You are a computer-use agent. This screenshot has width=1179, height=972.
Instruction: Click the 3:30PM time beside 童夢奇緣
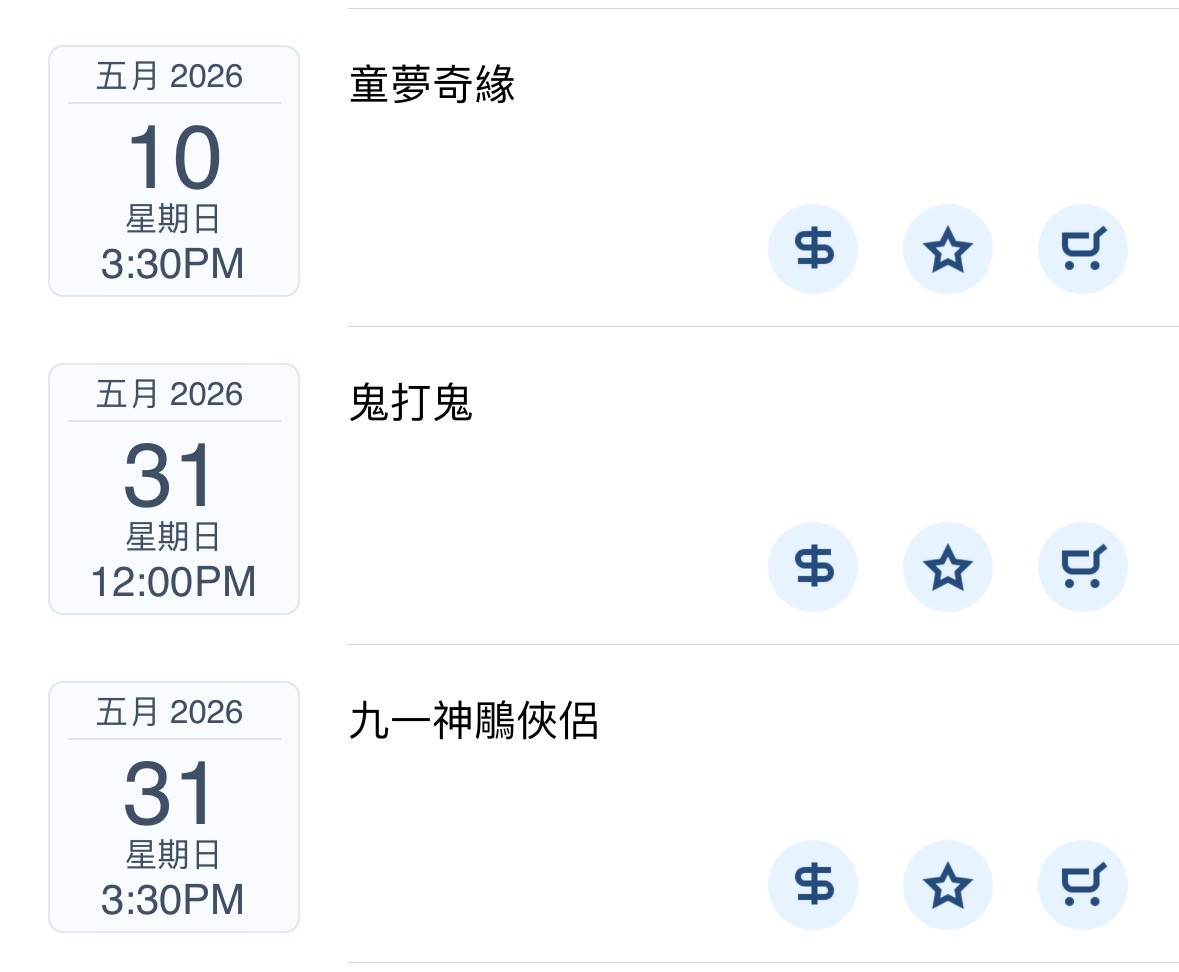(173, 264)
